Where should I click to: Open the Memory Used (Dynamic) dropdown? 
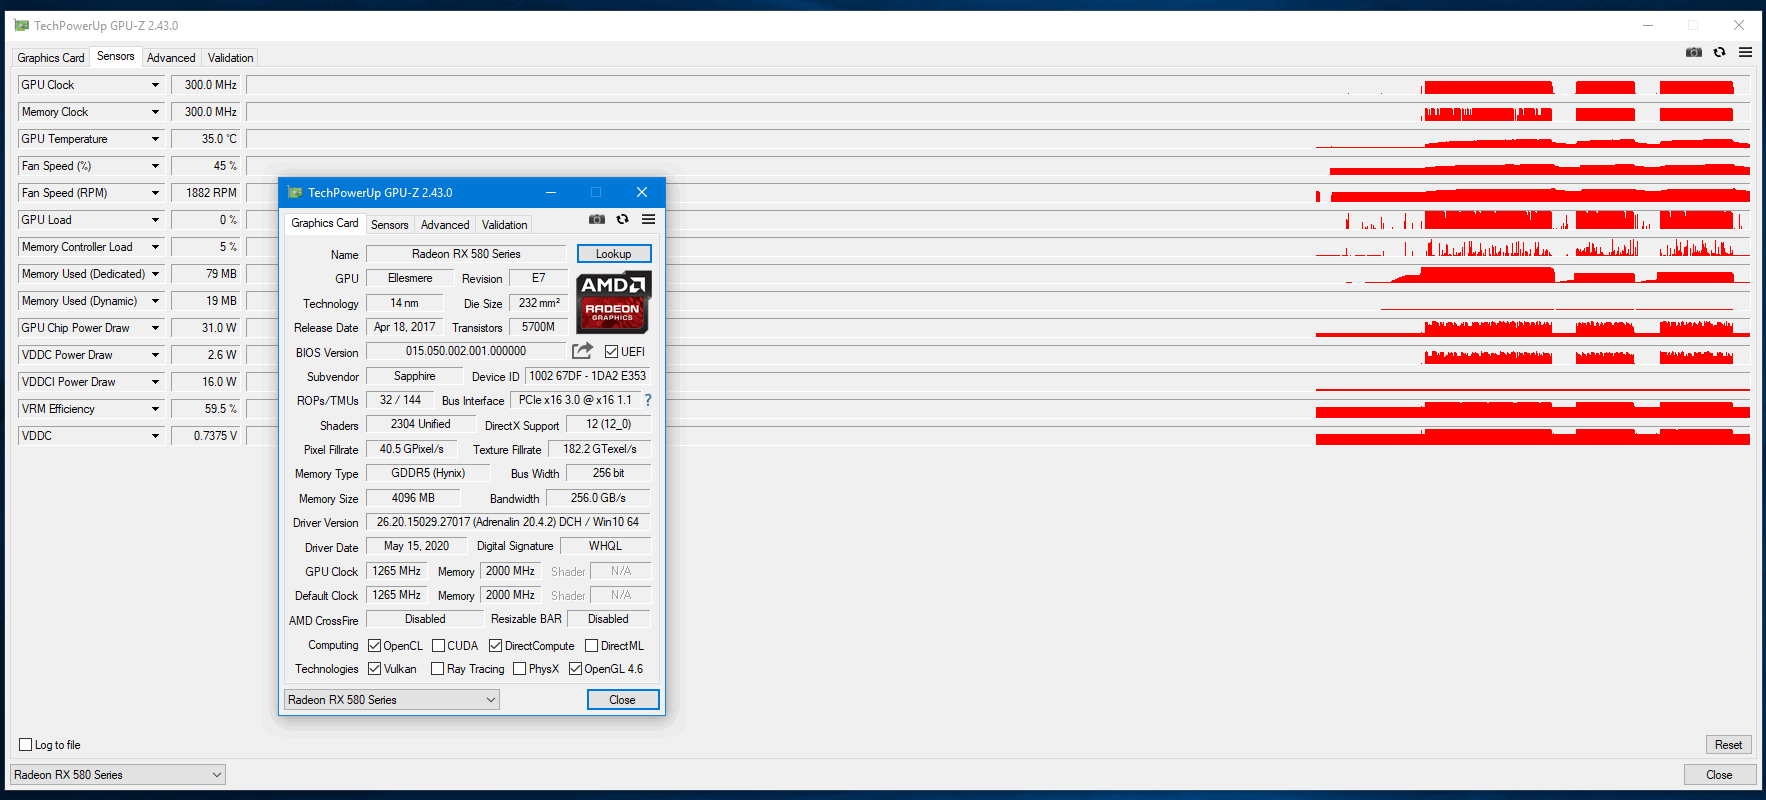coord(155,301)
